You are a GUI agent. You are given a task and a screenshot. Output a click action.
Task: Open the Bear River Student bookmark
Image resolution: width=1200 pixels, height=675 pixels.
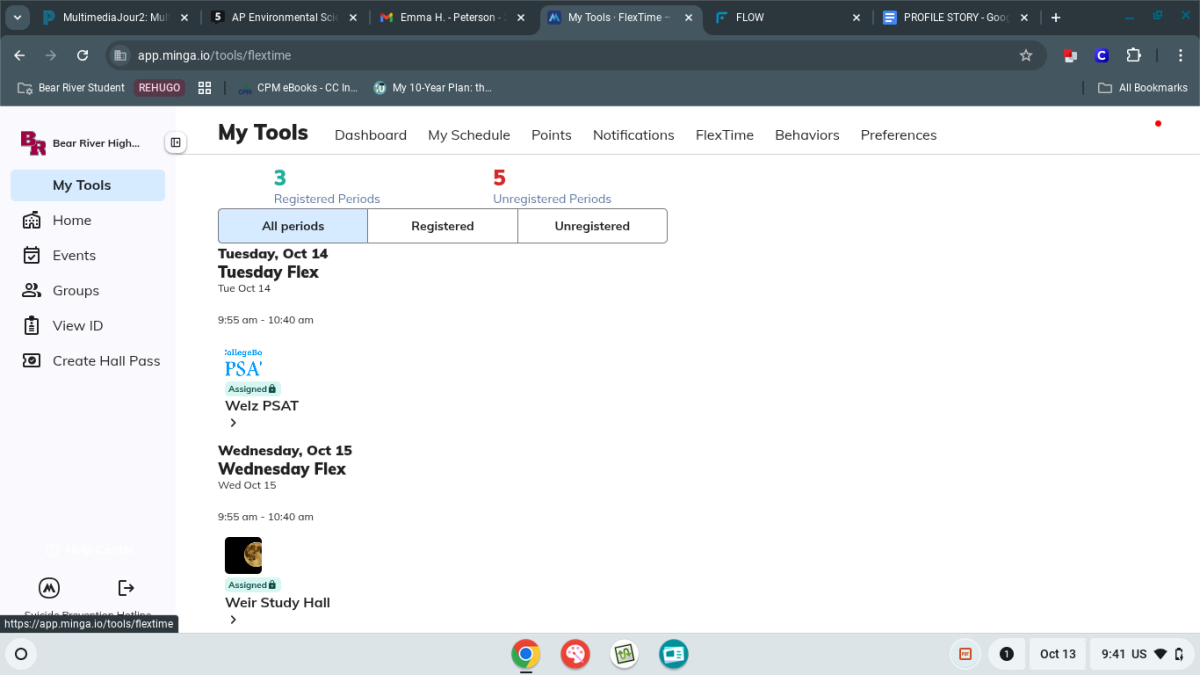coord(71,88)
